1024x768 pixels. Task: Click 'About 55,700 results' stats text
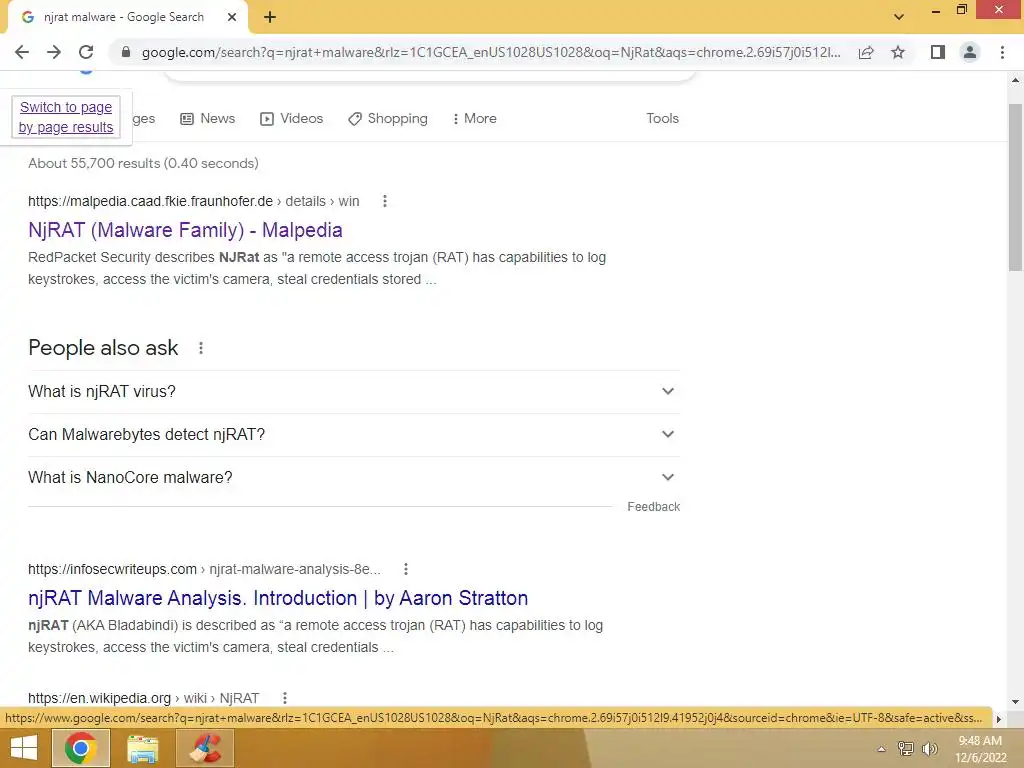pyautogui.click(x=143, y=163)
